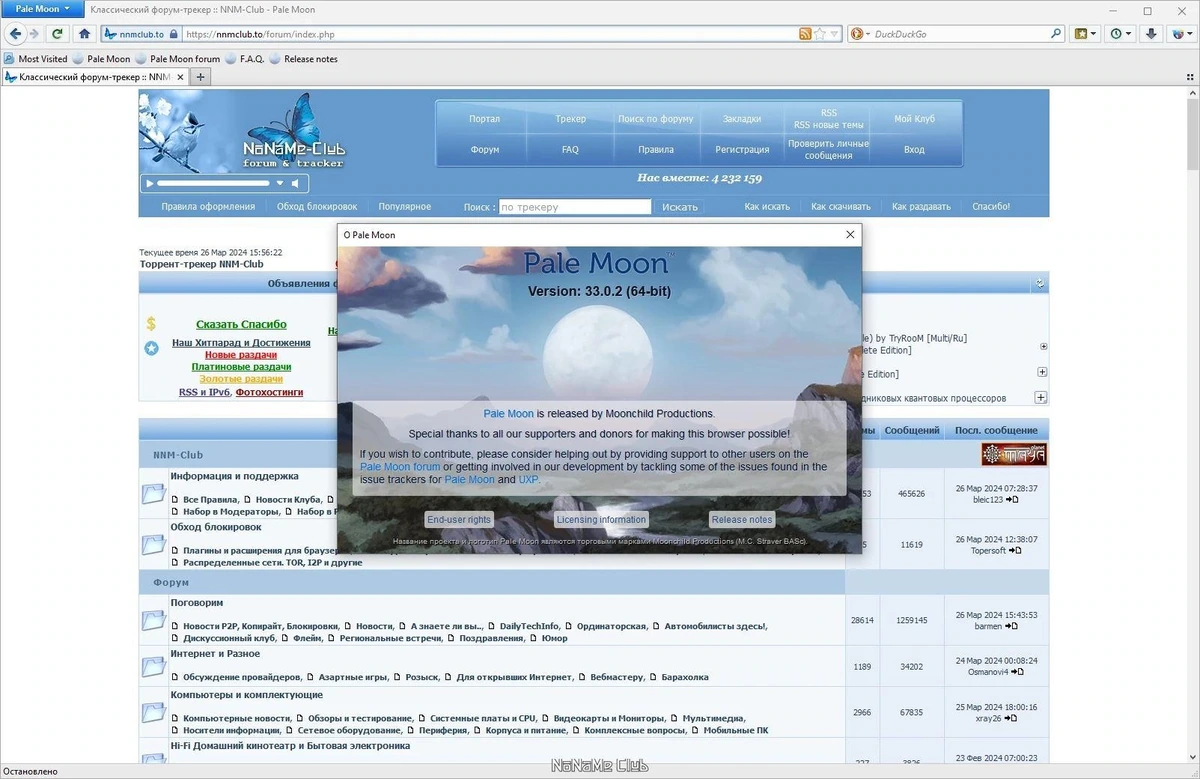Viewport: 1200px width, 779px height.
Task: Open the address bar history dropdown arrow
Action: tap(834, 34)
